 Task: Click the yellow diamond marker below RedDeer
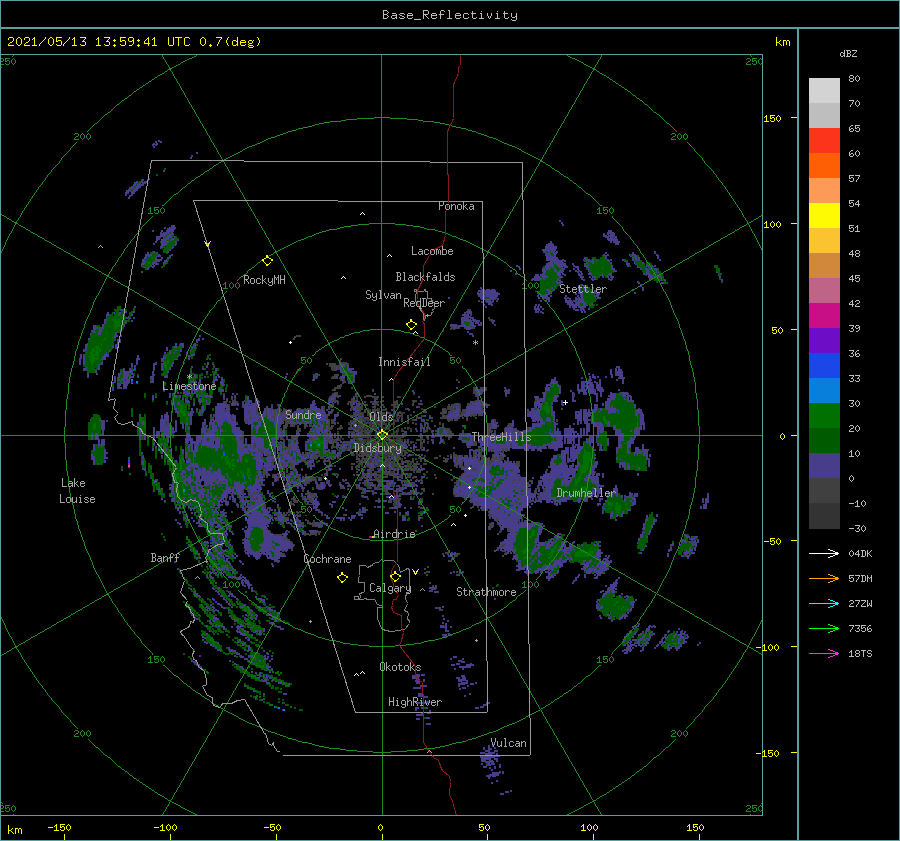pyautogui.click(x=411, y=325)
